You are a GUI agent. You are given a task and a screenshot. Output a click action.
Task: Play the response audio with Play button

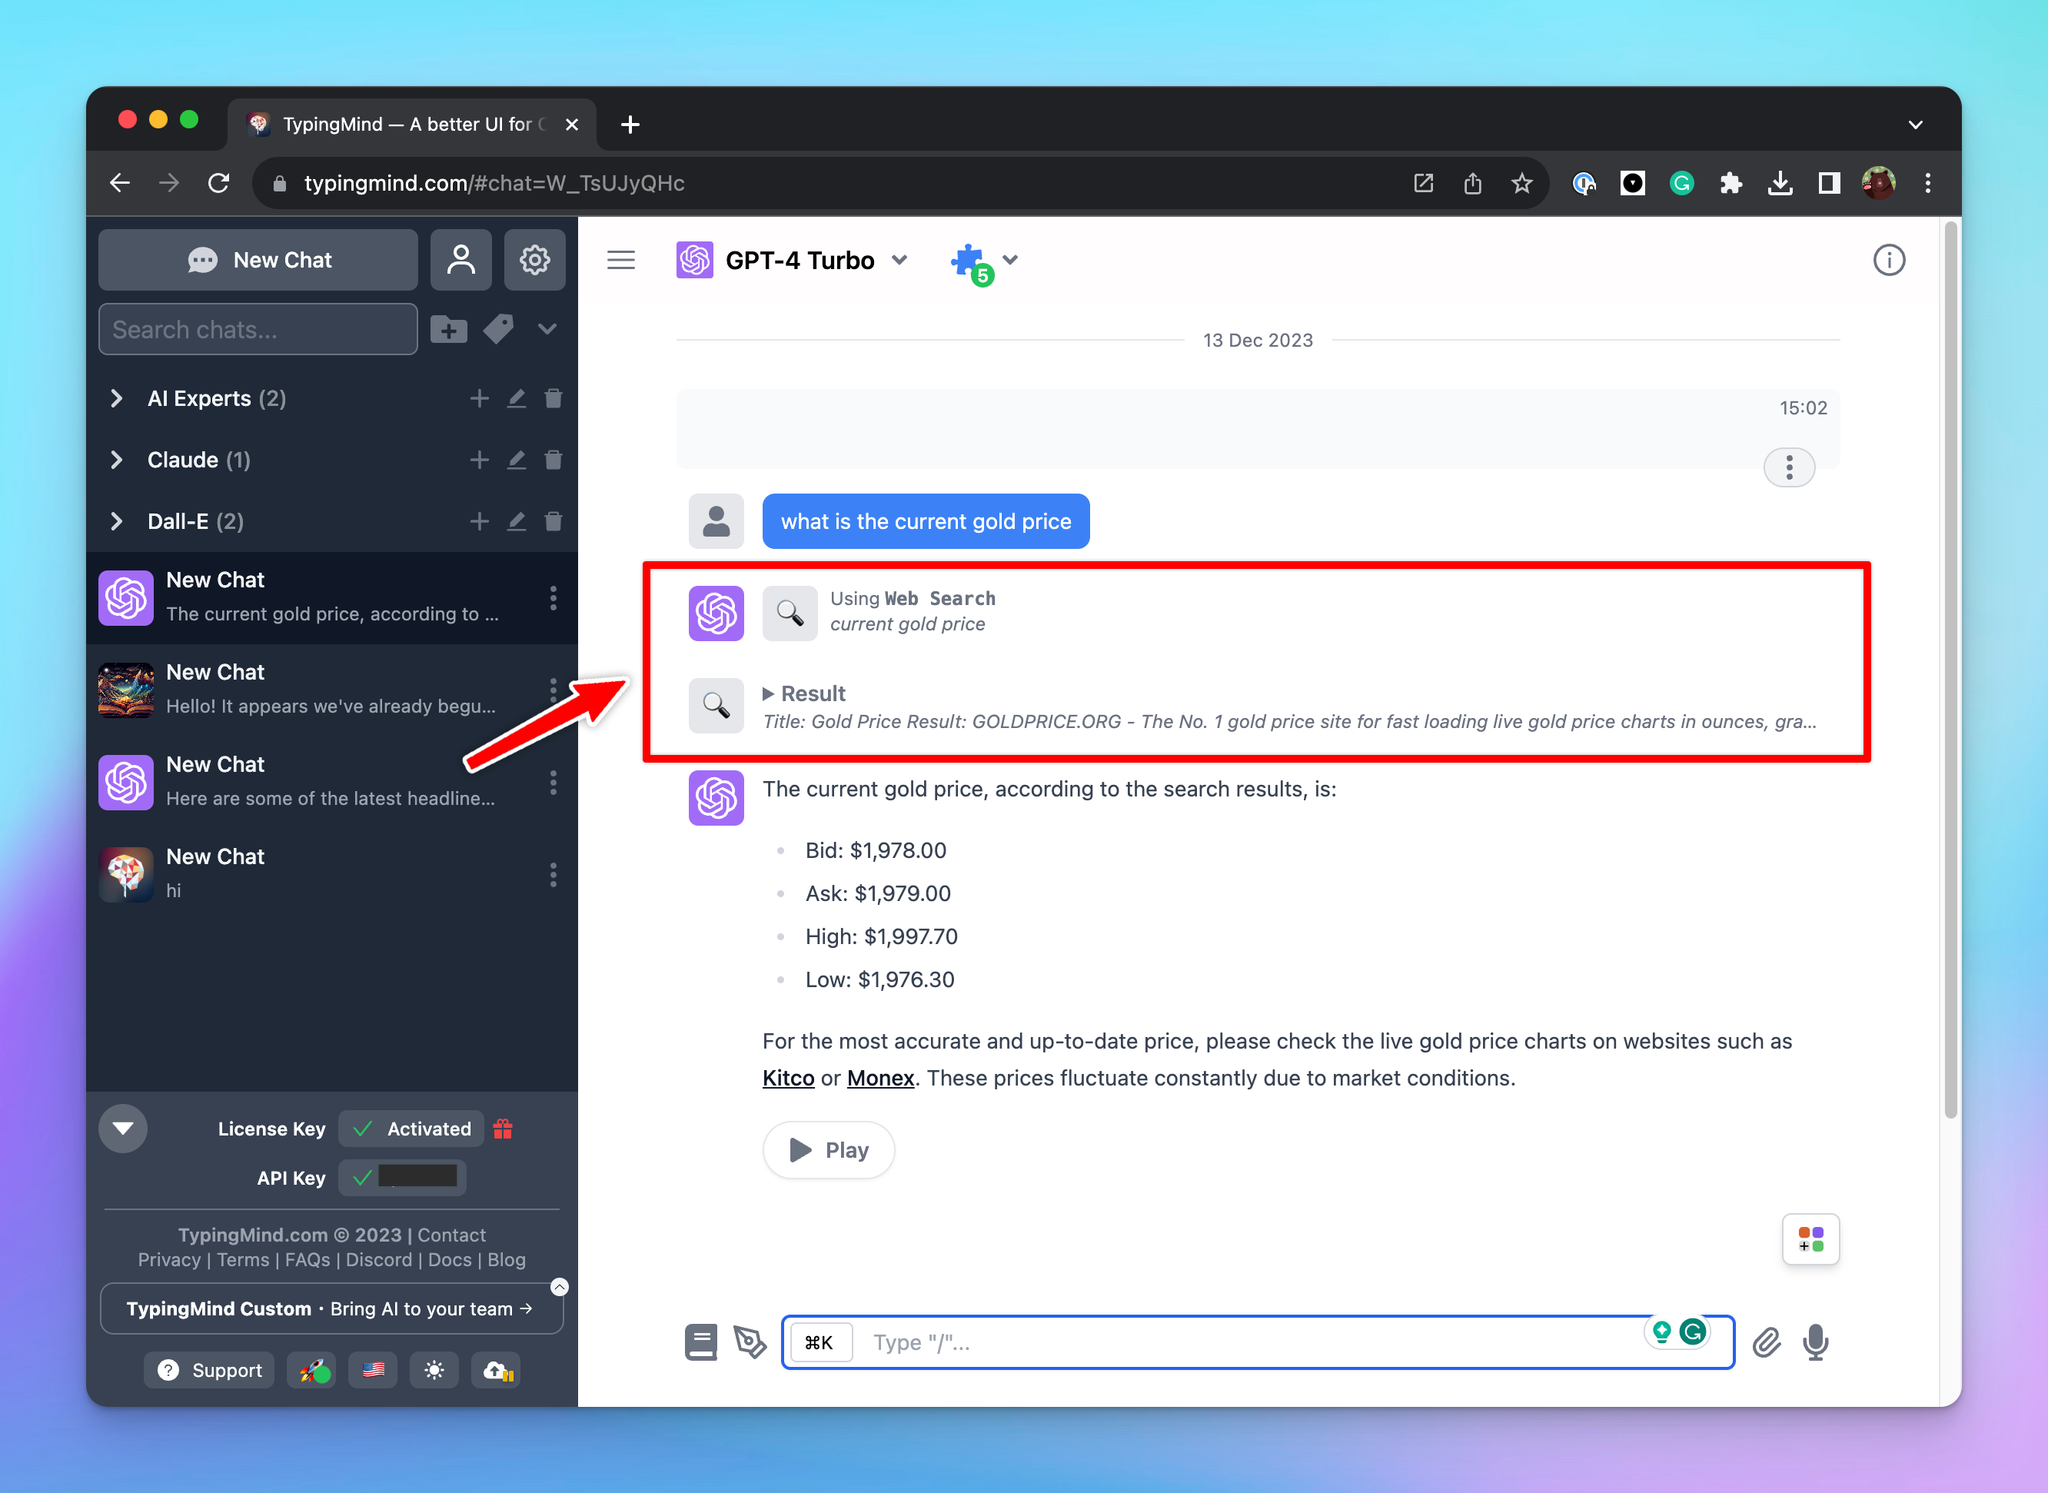(828, 1150)
